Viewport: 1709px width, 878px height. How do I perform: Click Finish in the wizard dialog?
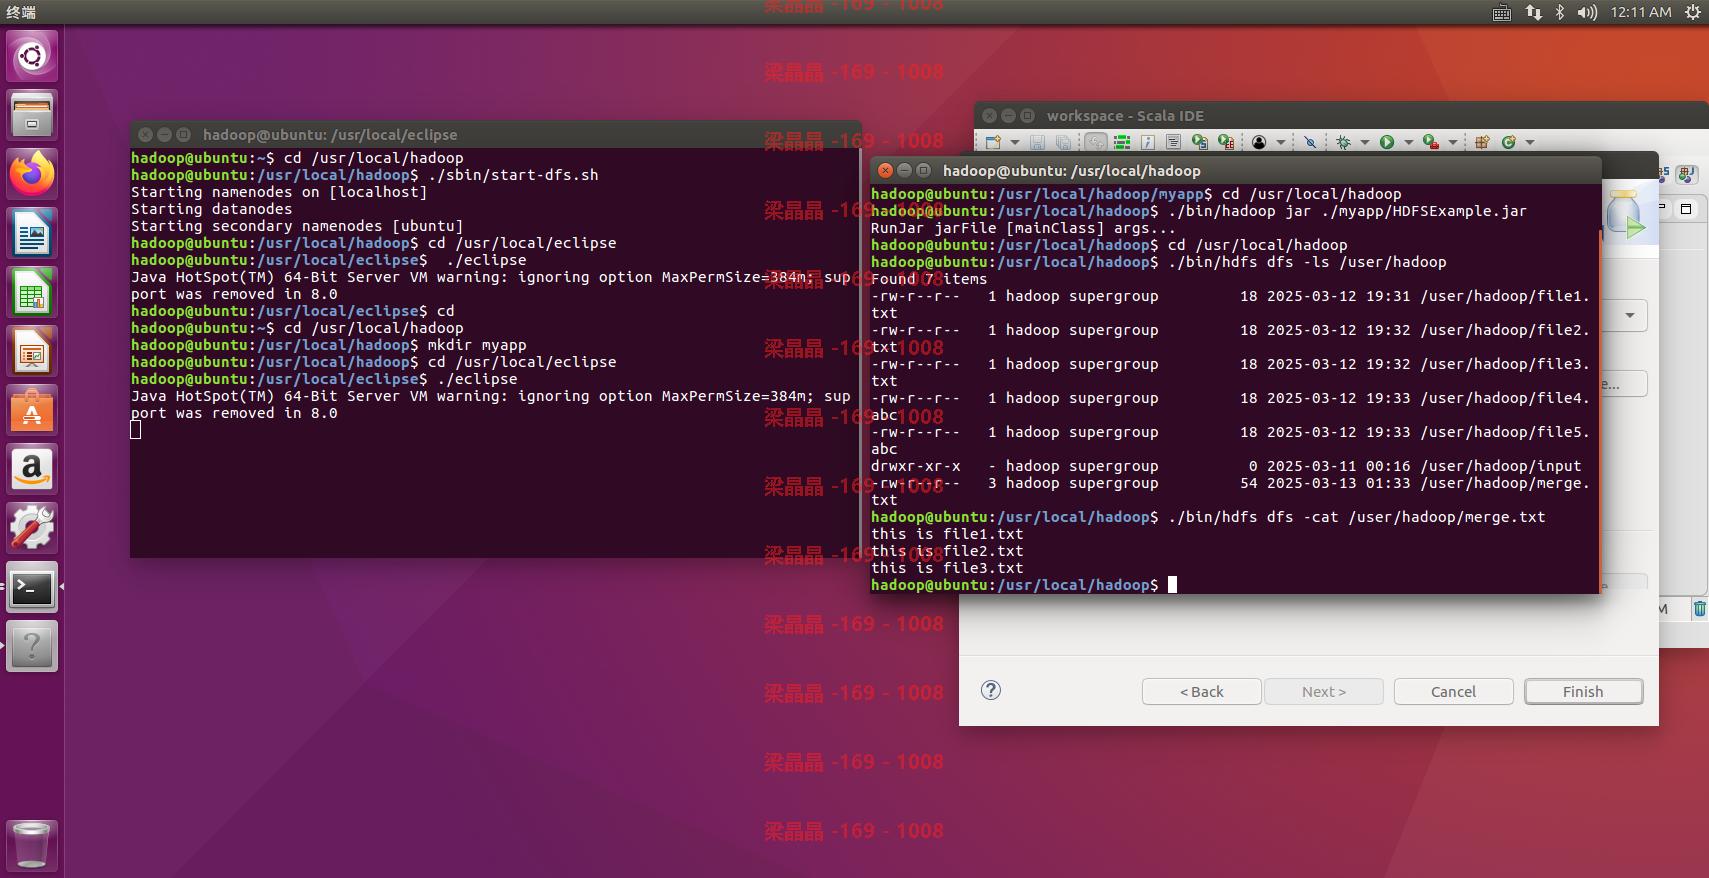pyautogui.click(x=1583, y=692)
